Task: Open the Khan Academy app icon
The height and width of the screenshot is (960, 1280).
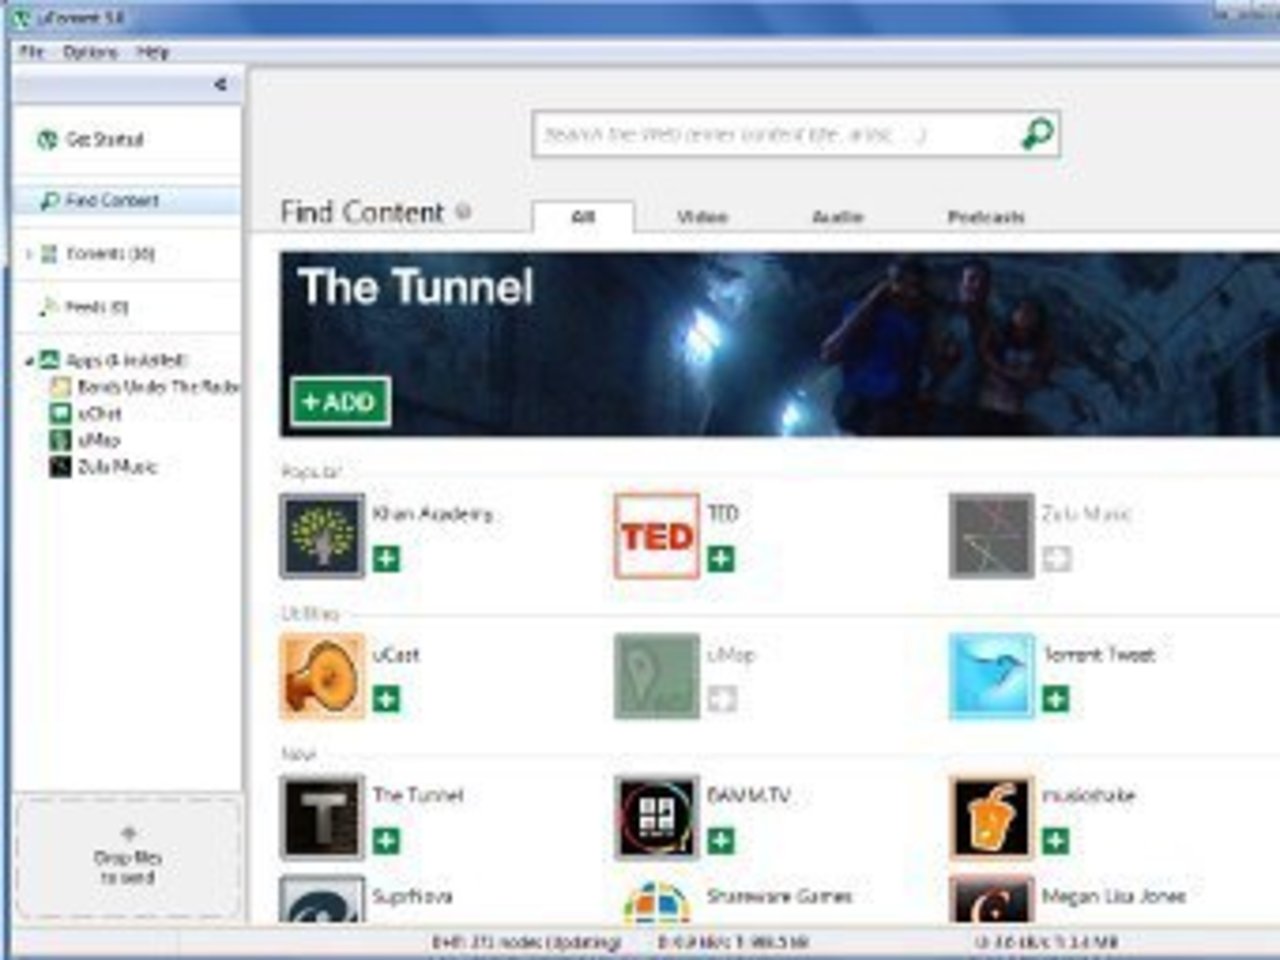Action: coord(322,536)
